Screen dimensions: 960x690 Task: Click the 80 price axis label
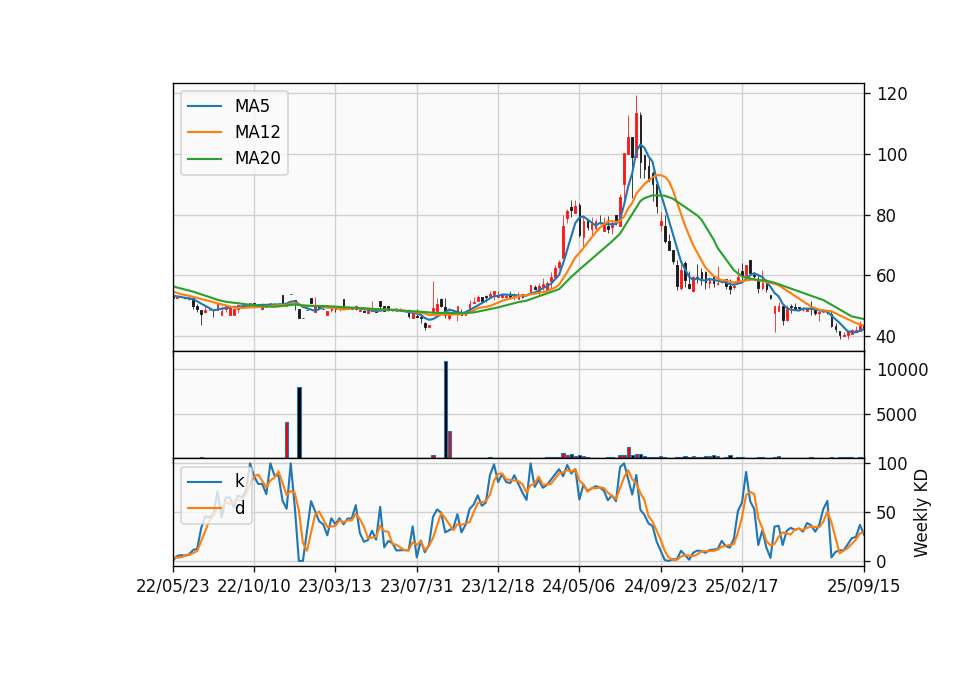pos(887,216)
